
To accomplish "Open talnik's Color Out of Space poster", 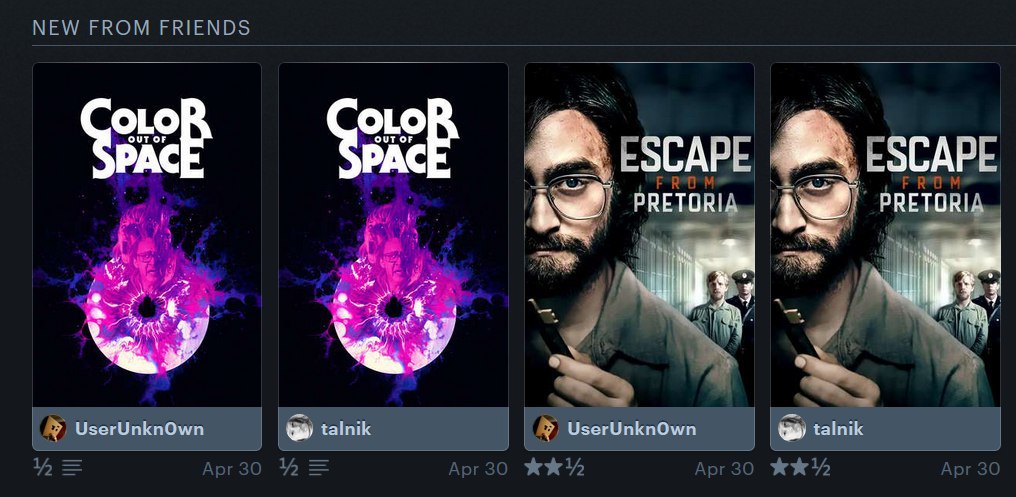I will (x=393, y=235).
